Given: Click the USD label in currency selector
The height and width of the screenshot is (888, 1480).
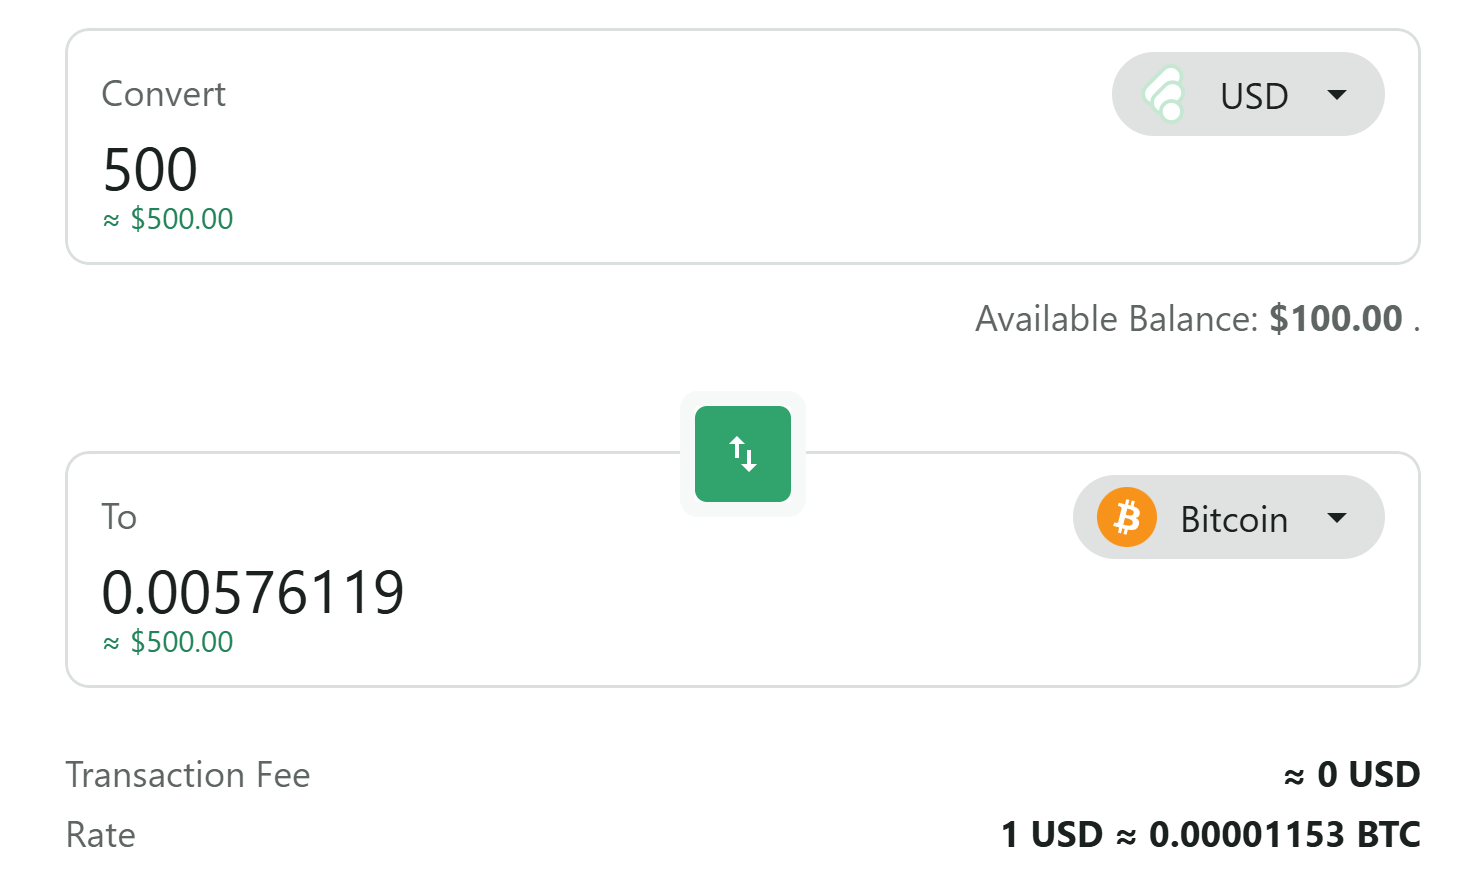Looking at the screenshot, I should coord(1254,96).
